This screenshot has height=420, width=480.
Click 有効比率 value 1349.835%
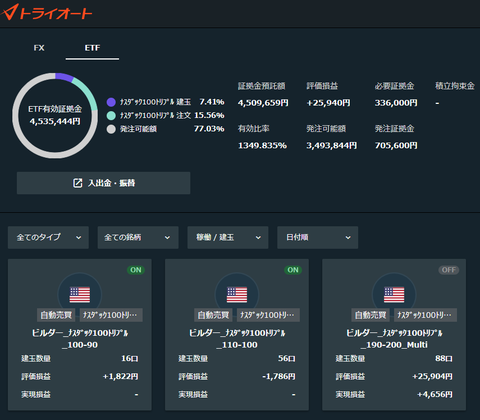262,145
